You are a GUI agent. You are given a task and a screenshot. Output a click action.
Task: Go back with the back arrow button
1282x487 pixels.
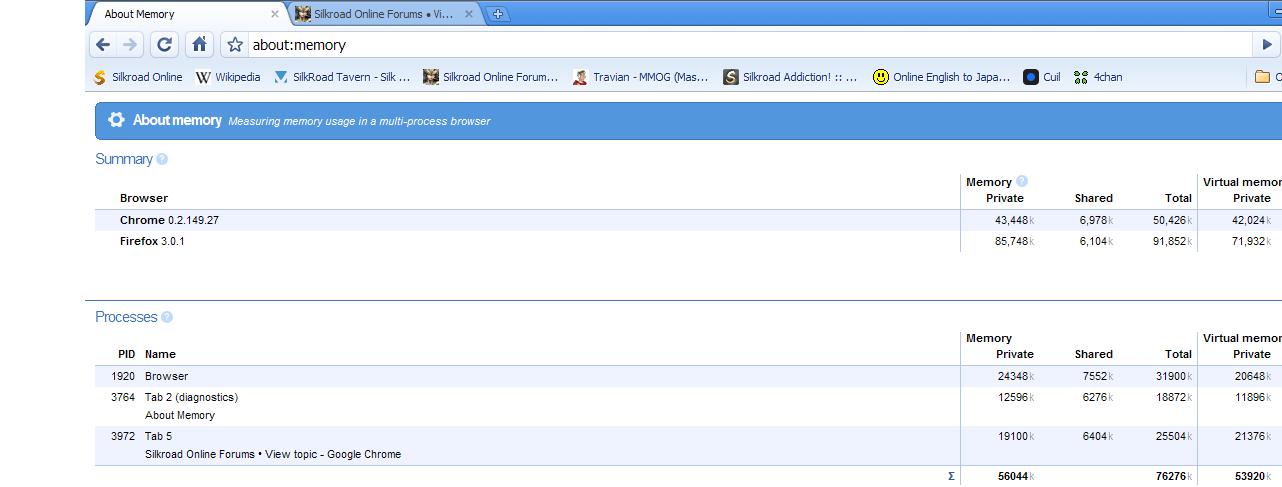tap(103, 44)
